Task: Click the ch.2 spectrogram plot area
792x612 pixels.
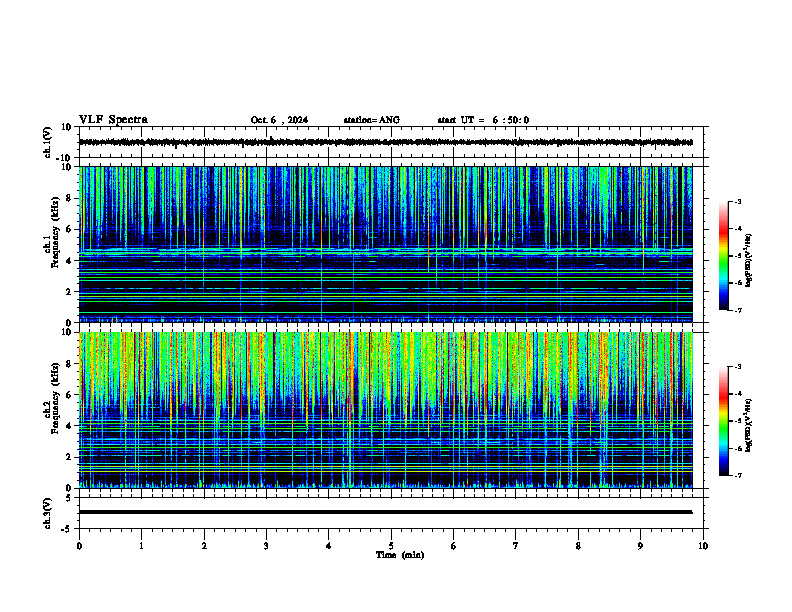Action: pos(385,410)
